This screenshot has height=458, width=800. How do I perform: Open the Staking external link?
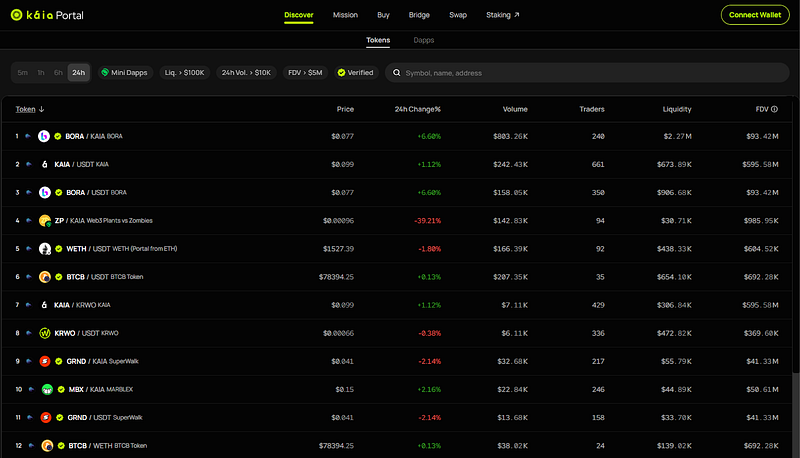503,15
